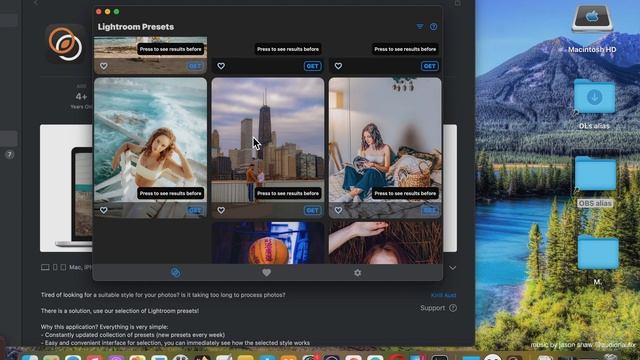
Task: Open the filter icon in Lightroom Presets header
Action: click(x=420, y=27)
